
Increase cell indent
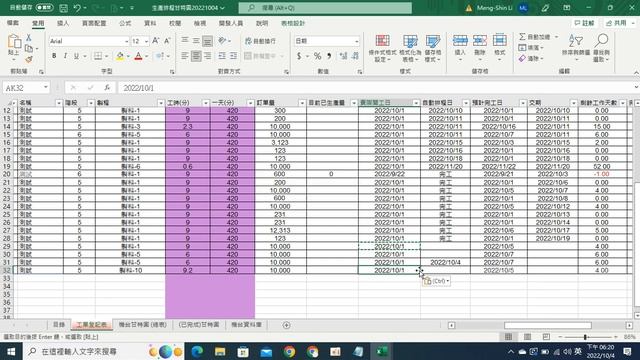[233, 56]
